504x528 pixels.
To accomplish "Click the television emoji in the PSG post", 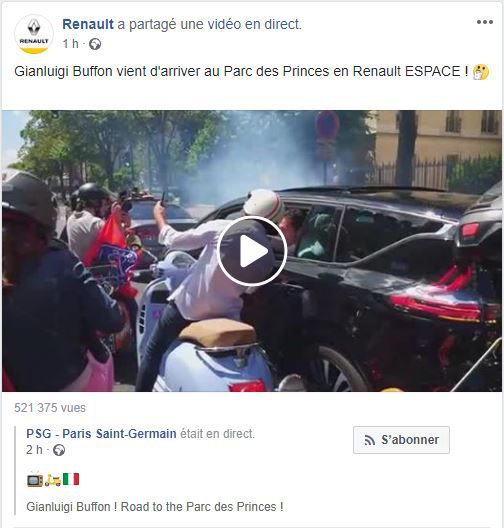I will tap(35, 480).
